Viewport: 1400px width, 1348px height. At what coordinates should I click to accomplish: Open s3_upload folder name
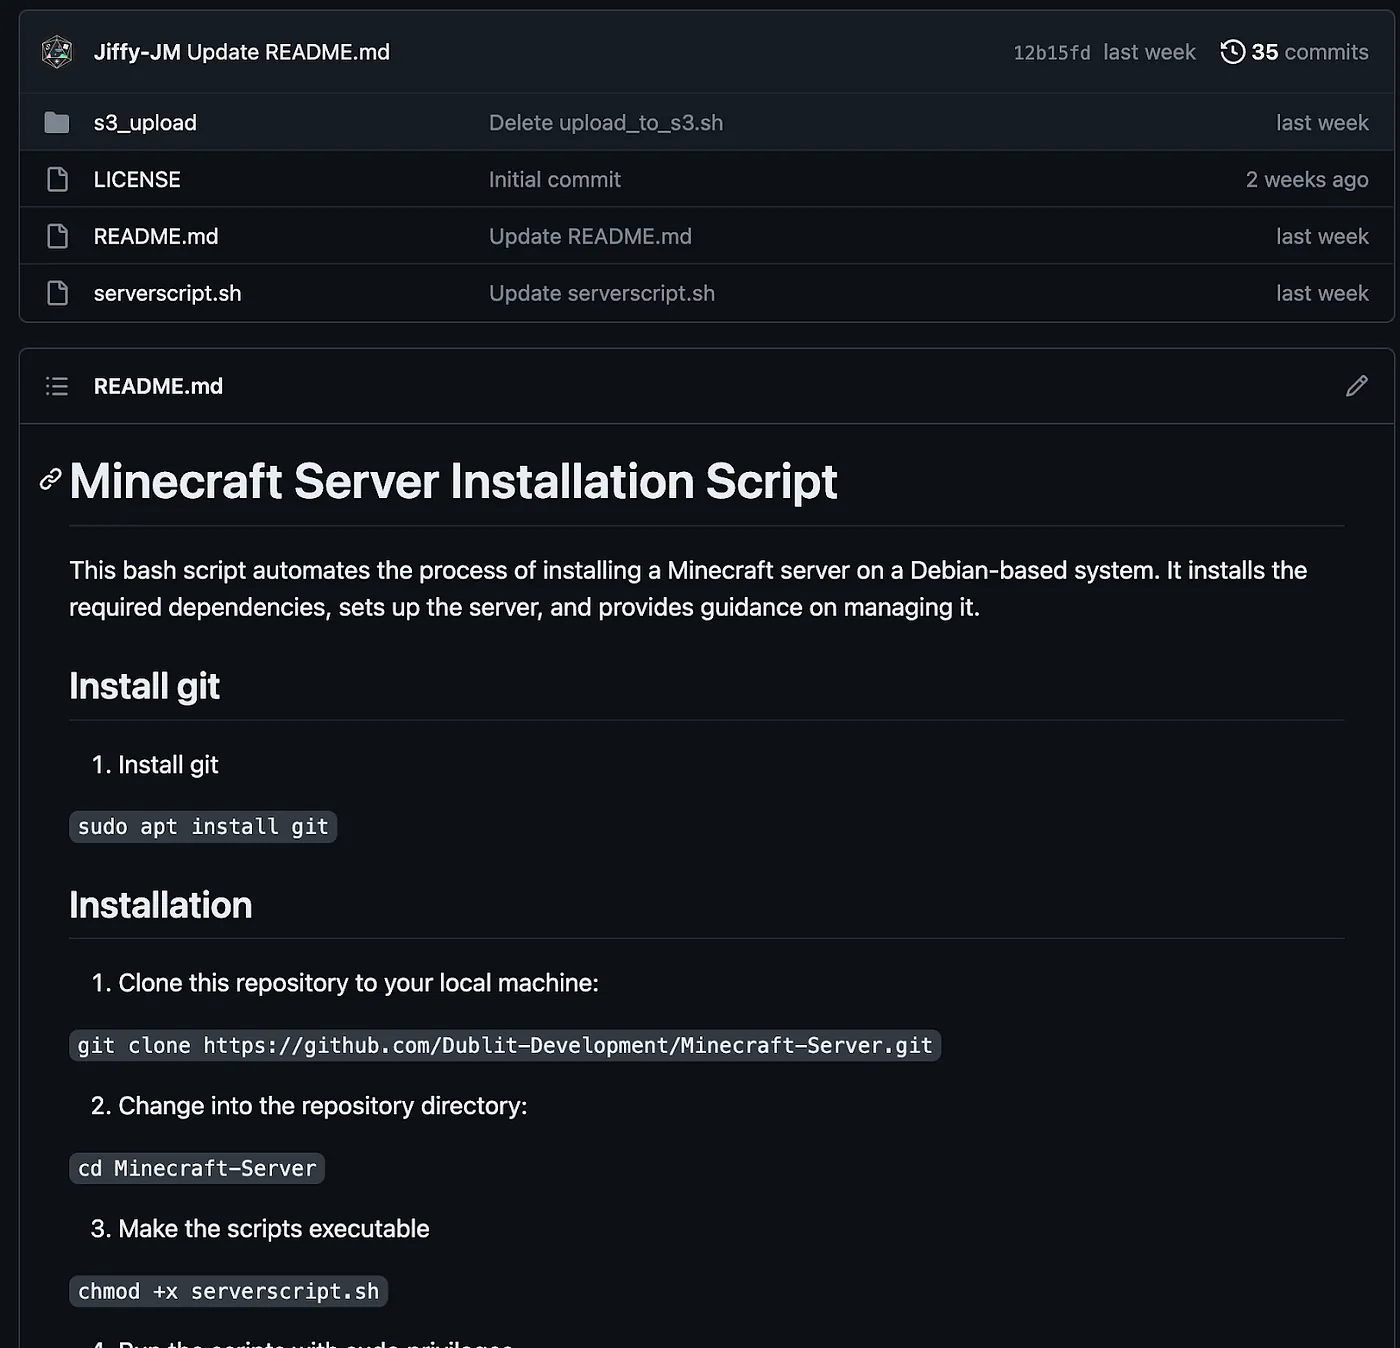[x=145, y=123]
